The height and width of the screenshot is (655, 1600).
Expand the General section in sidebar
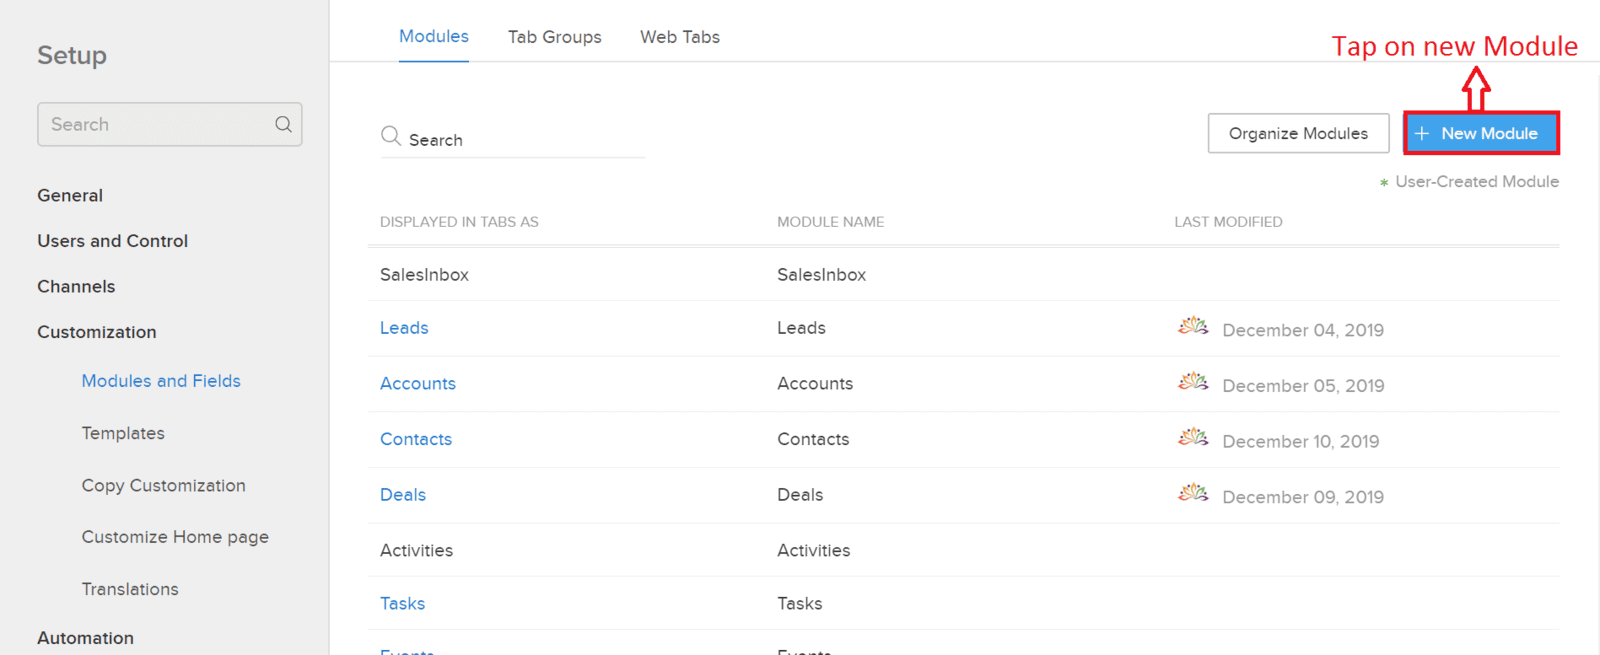point(70,195)
